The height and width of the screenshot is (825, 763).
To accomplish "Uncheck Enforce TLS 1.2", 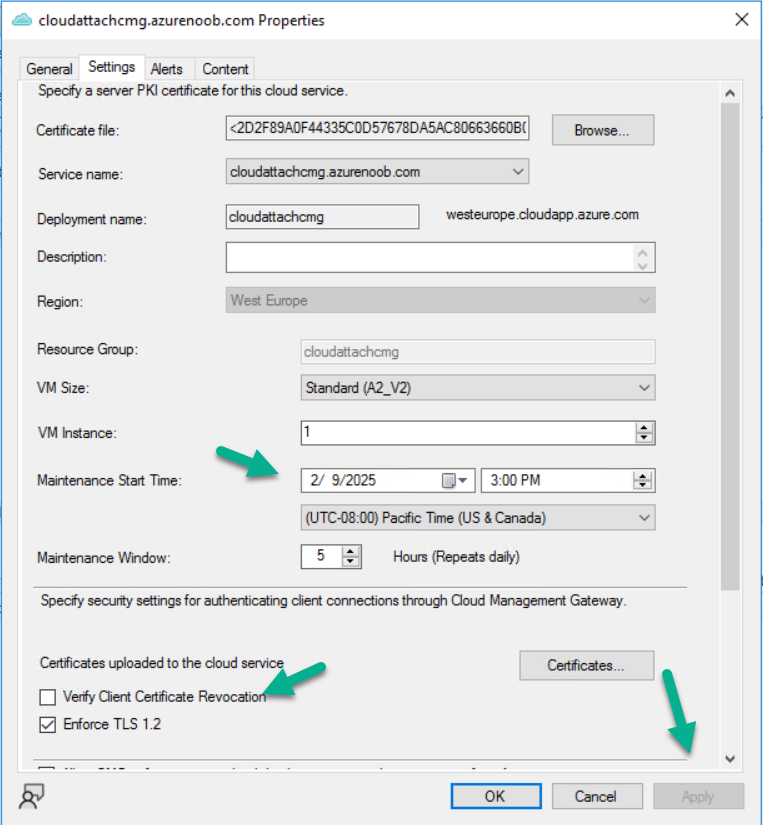I will [47, 725].
